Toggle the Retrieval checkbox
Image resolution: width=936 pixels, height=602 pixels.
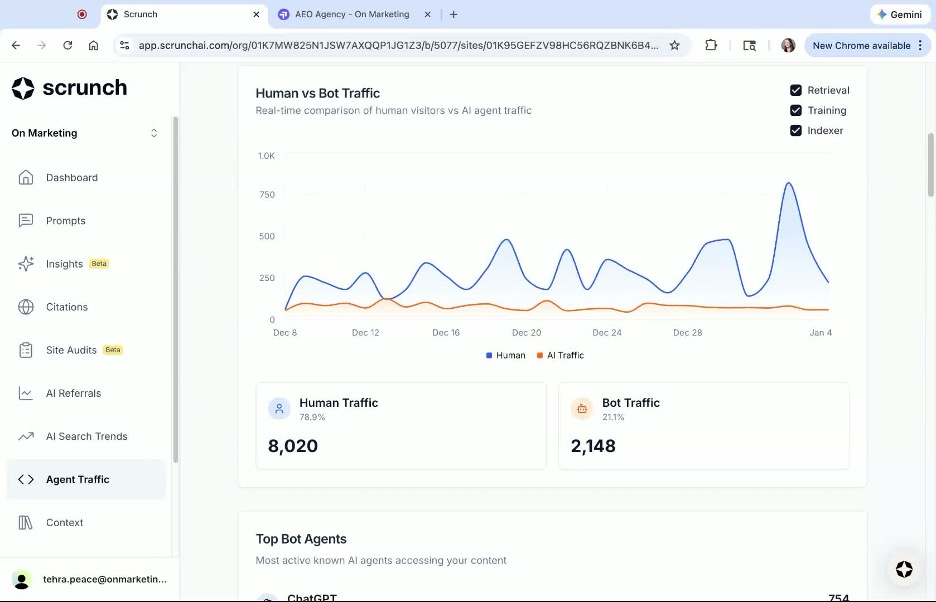796,89
